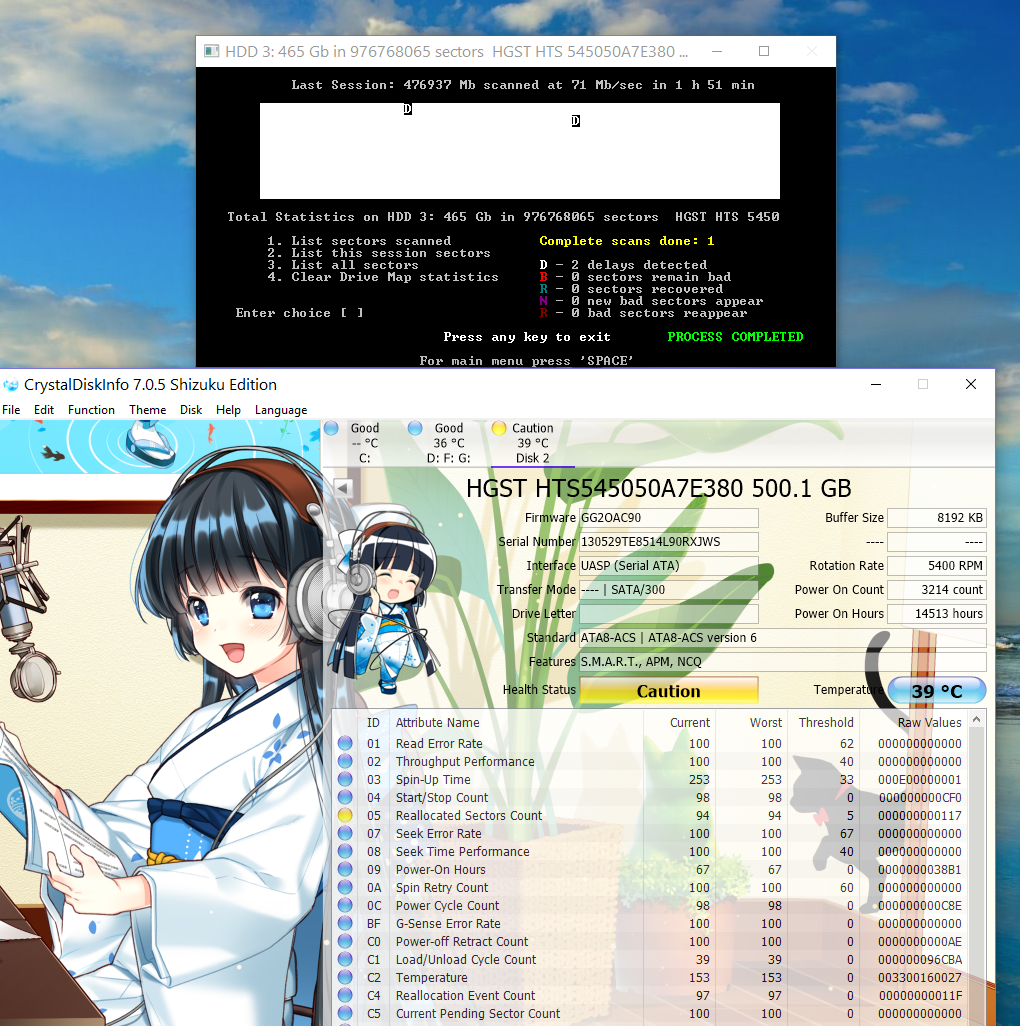Click the yellow caution orb for Disk 2

(x=499, y=428)
